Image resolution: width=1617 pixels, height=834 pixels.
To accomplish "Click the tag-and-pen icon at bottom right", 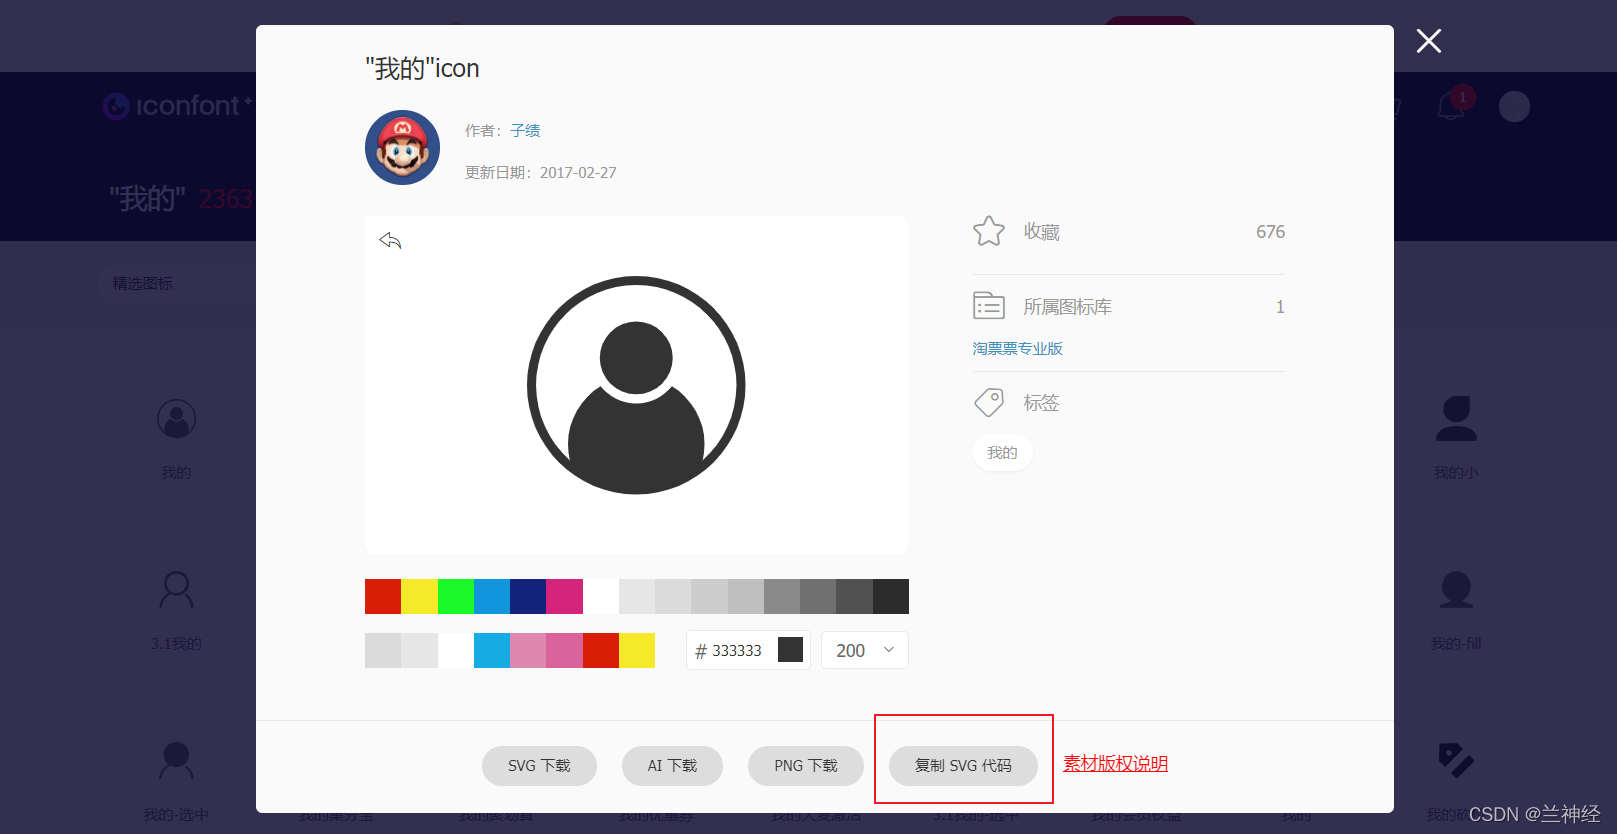I will point(1456,761).
